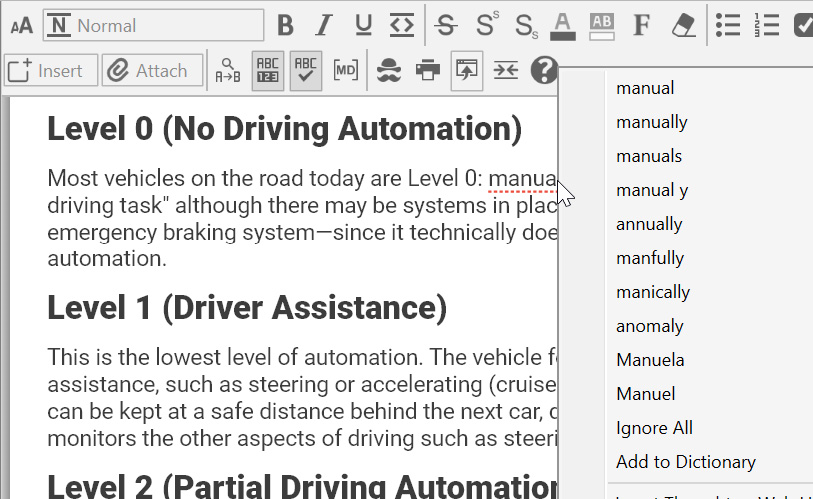Click the superscript icon

pyautogui.click(x=486, y=25)
